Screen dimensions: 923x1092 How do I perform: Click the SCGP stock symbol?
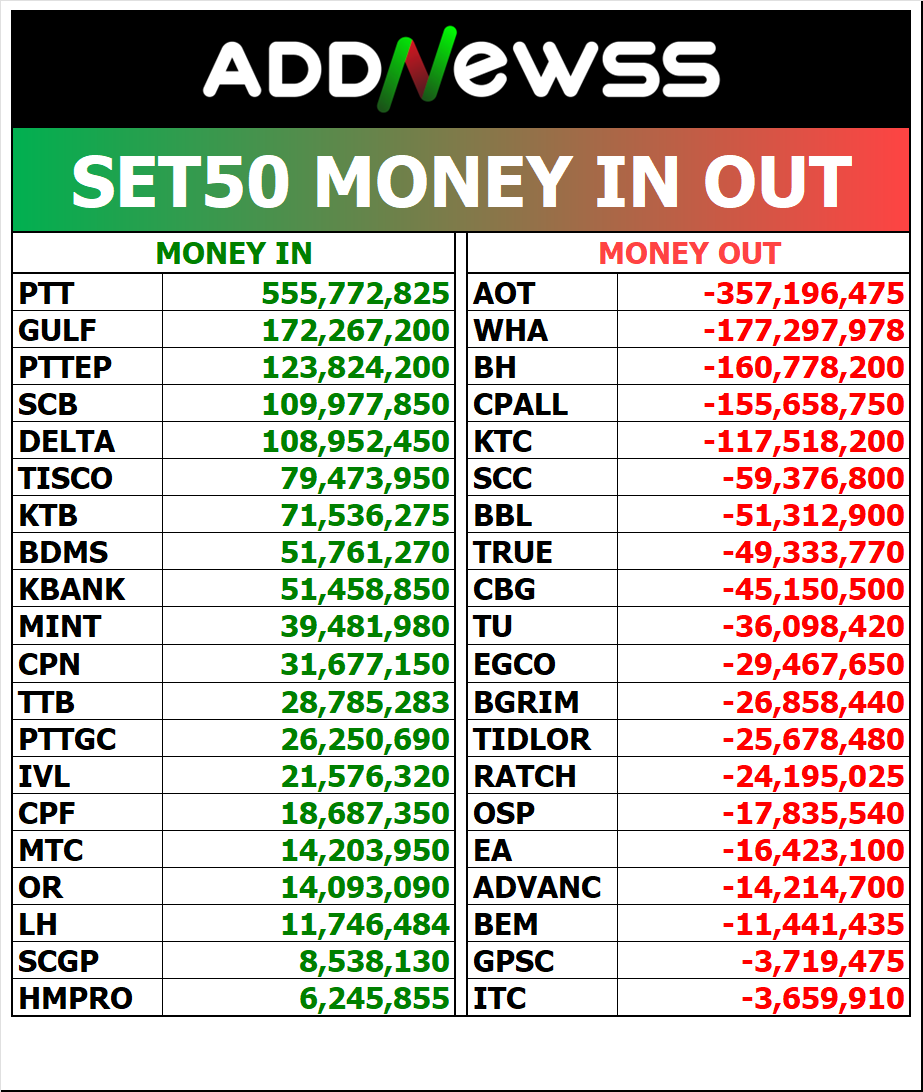pos(59,960)
